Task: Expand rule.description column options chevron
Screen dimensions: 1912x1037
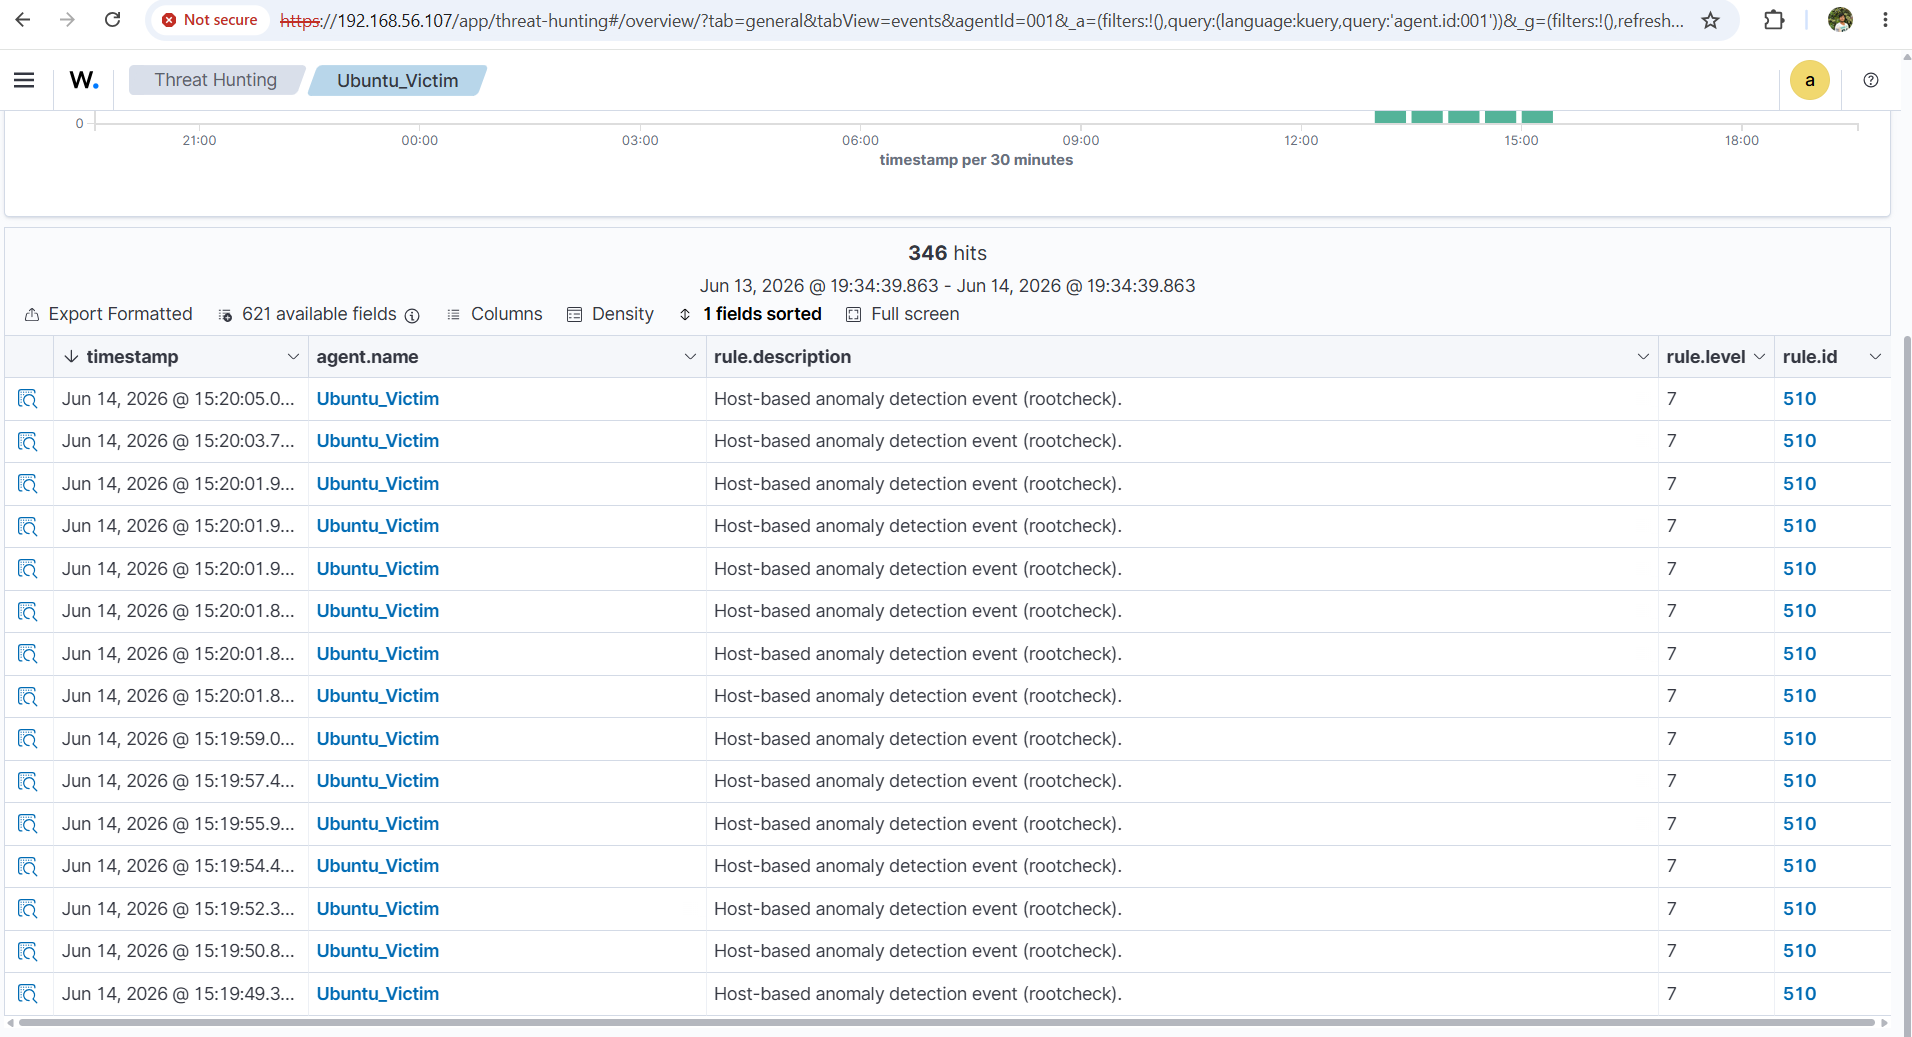Action: tap(1643, 357)
